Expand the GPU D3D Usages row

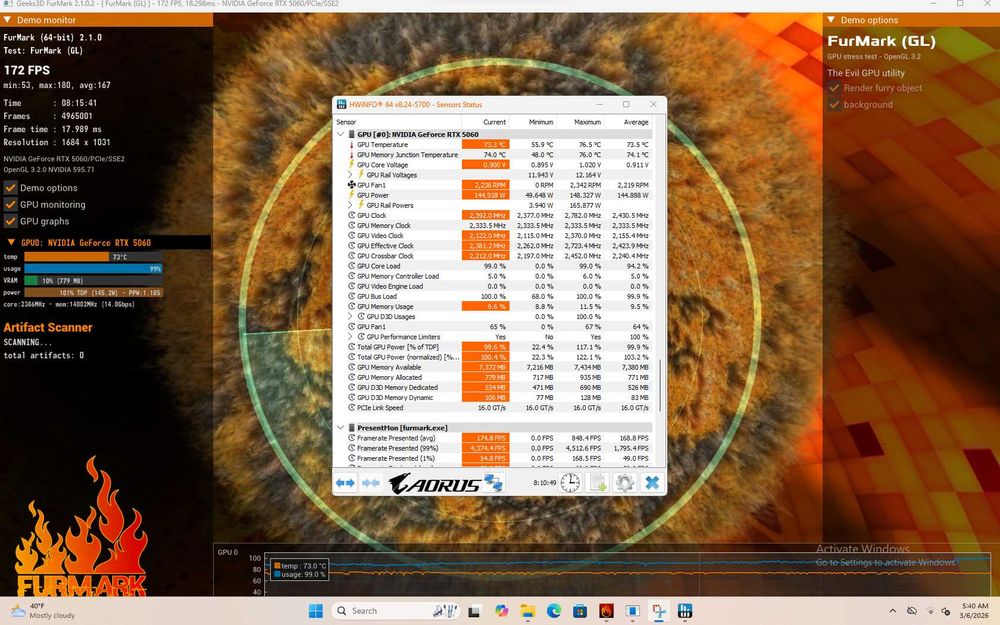(350, 316)
